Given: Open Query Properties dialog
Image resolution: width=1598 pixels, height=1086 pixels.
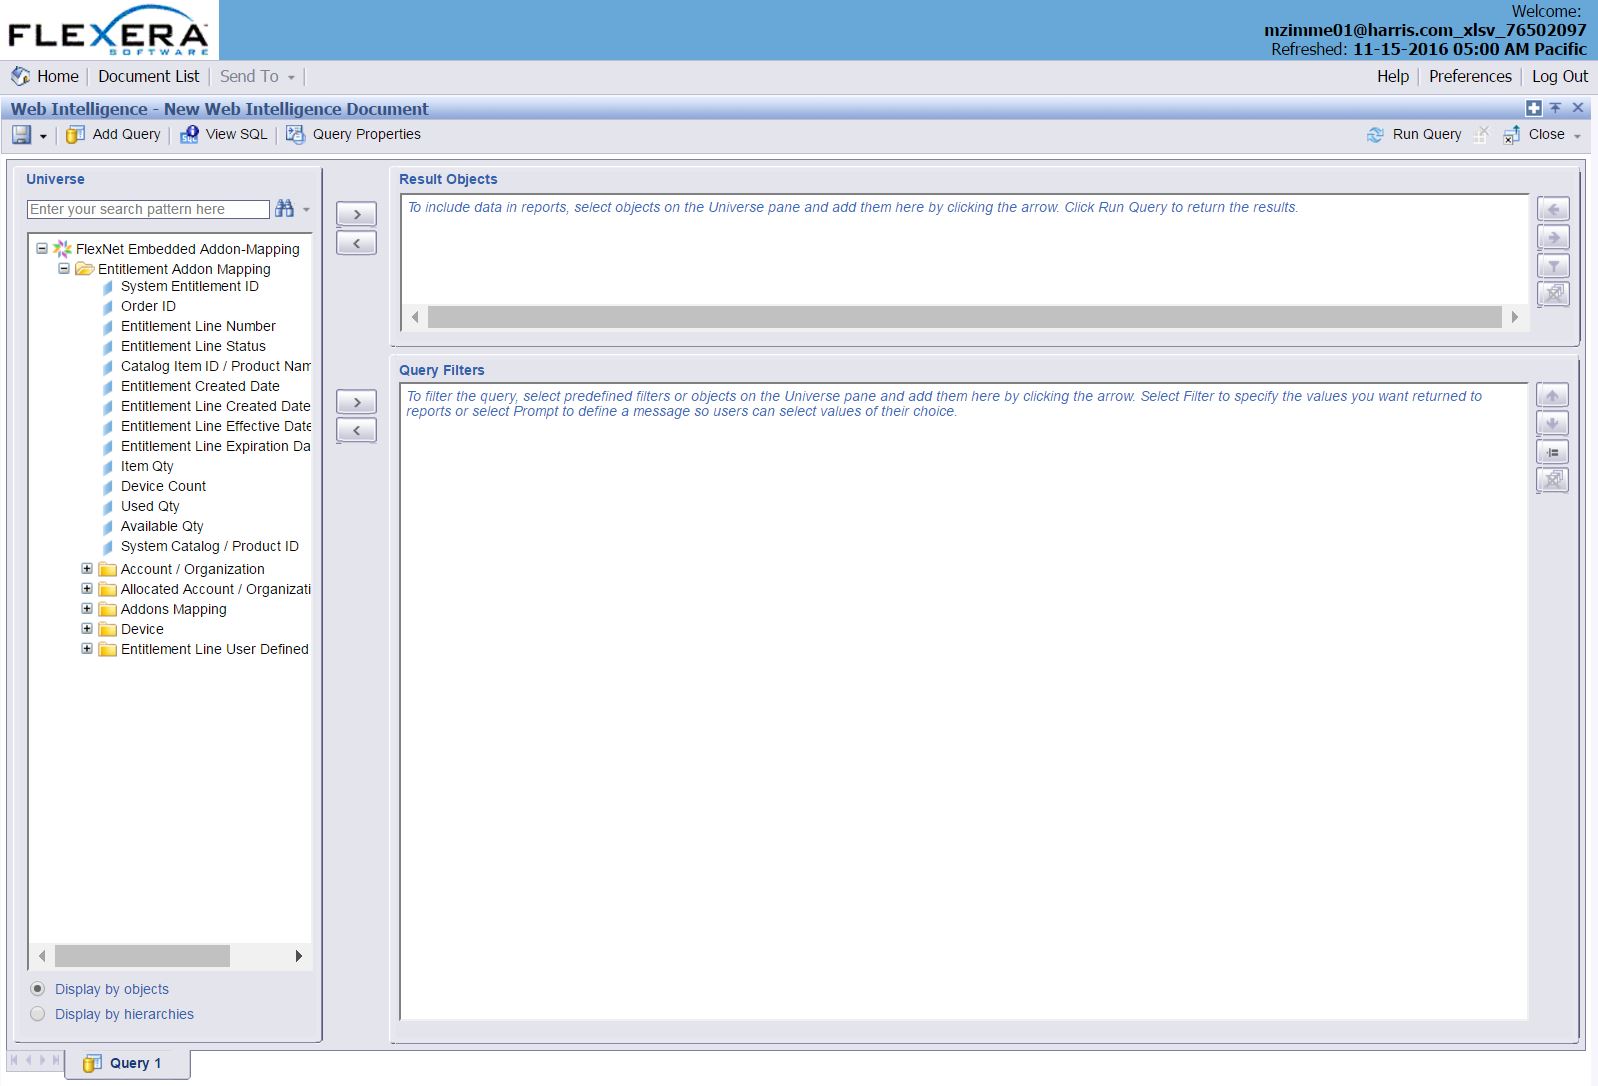Looking at the screenshot, I should [x=295, y=135].
